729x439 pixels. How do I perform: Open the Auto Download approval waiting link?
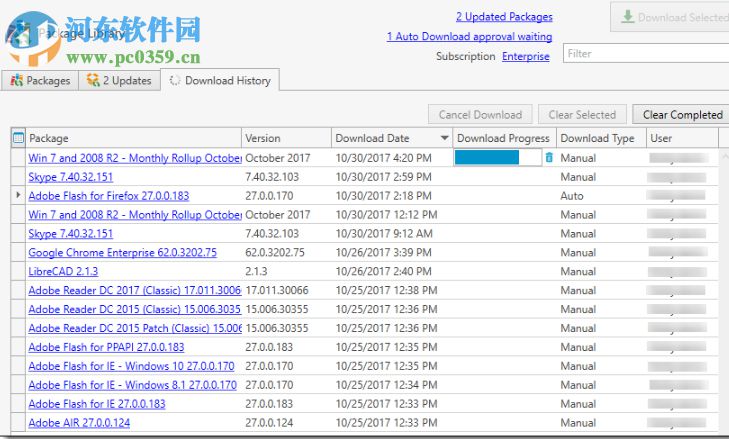pyautogui.click(x=470, y=36)
